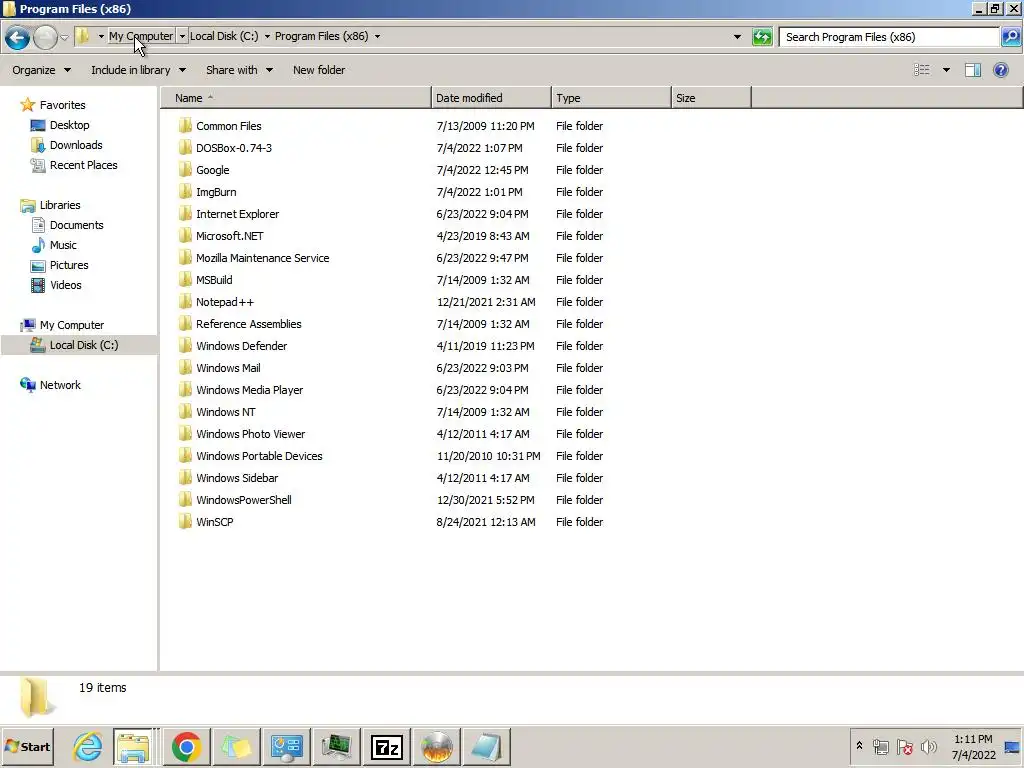Image resolution: width=1024 pixels, height=768 pixels.
Task: Toggle the preview pane button
Action: tap(972, 70)
